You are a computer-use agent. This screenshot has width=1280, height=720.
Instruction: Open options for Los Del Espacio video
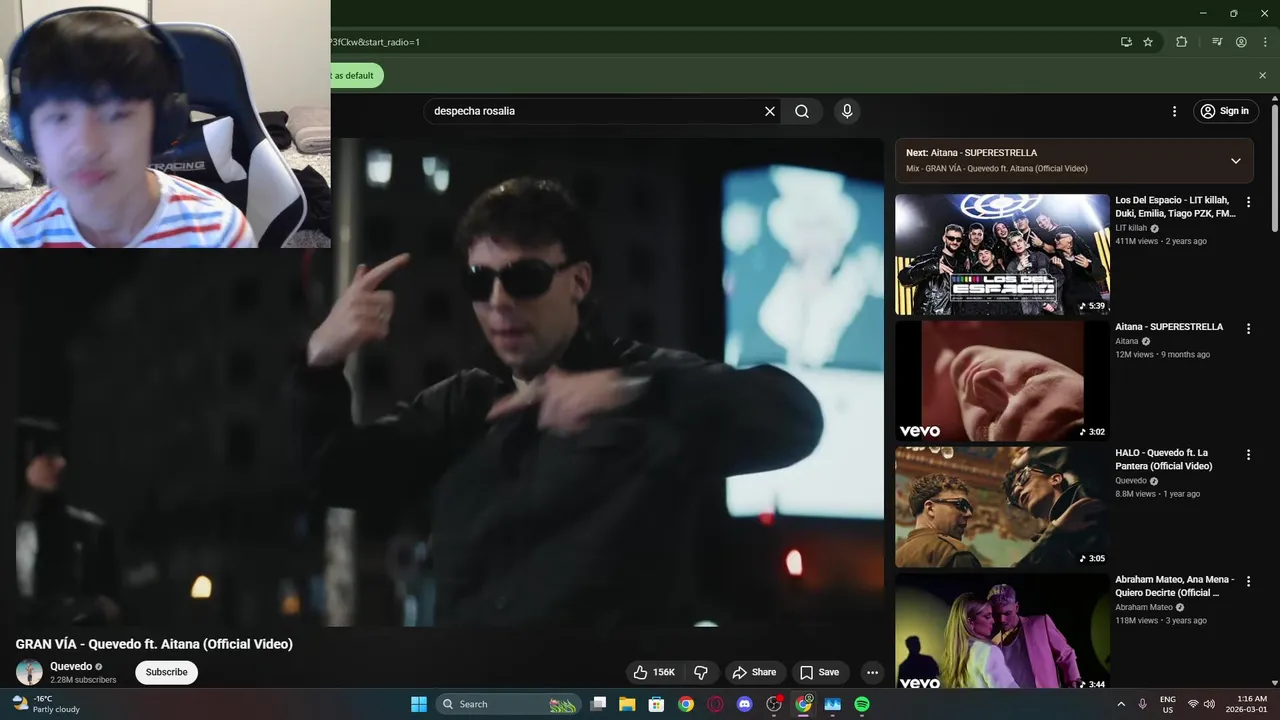tap(1248, 202)
